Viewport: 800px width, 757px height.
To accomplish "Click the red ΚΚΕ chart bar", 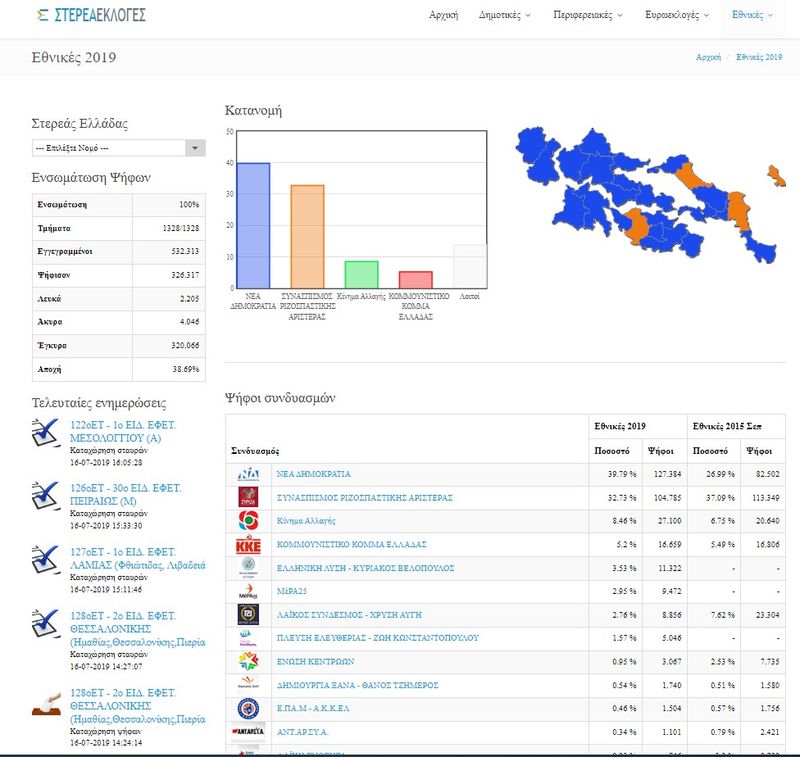I will (x=415, y=280).
